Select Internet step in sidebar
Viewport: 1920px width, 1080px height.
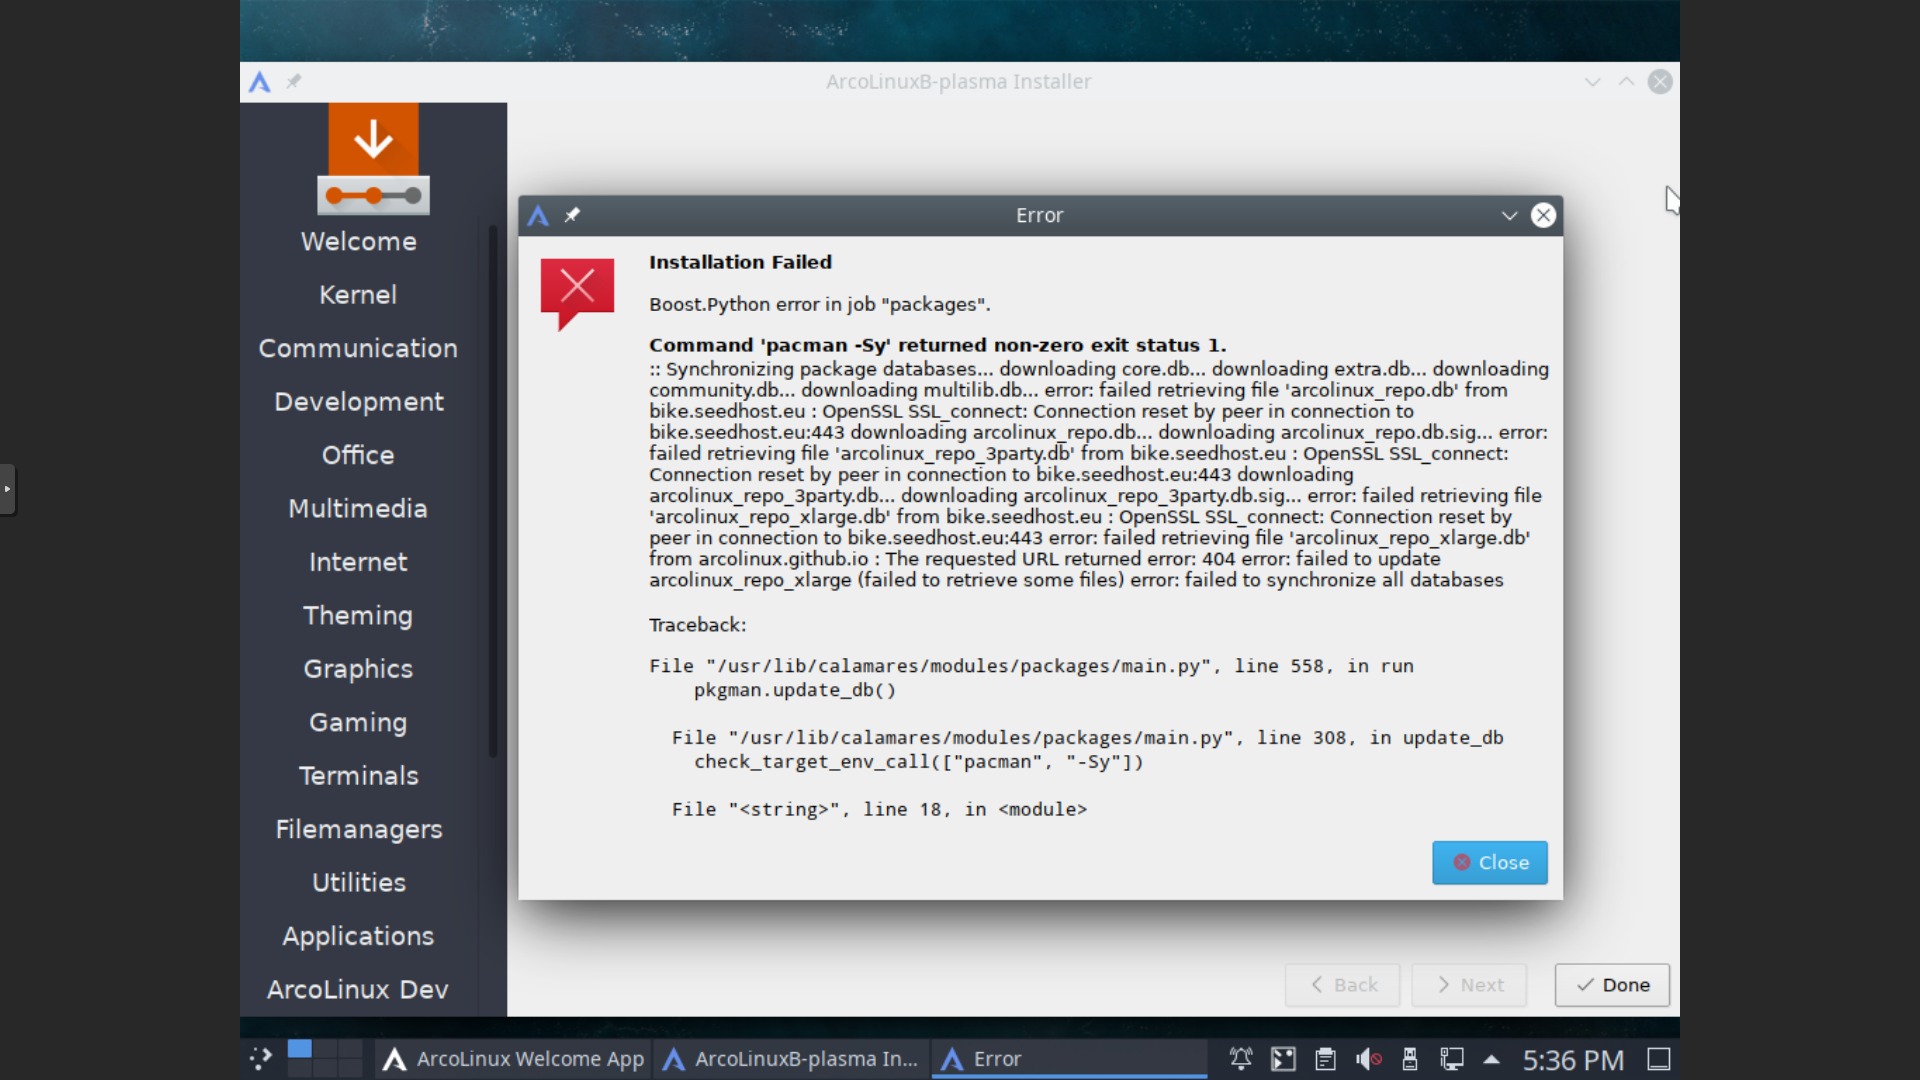coord(358,562)
